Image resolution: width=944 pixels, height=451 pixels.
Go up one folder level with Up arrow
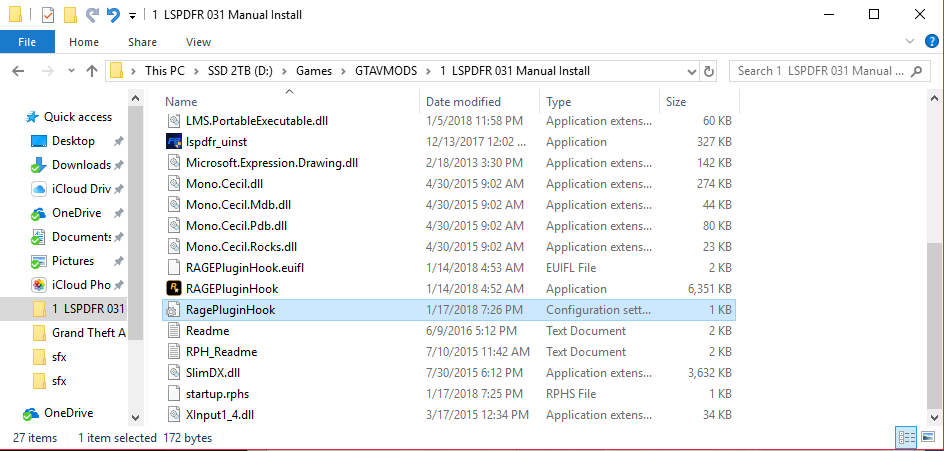[92, 71]
